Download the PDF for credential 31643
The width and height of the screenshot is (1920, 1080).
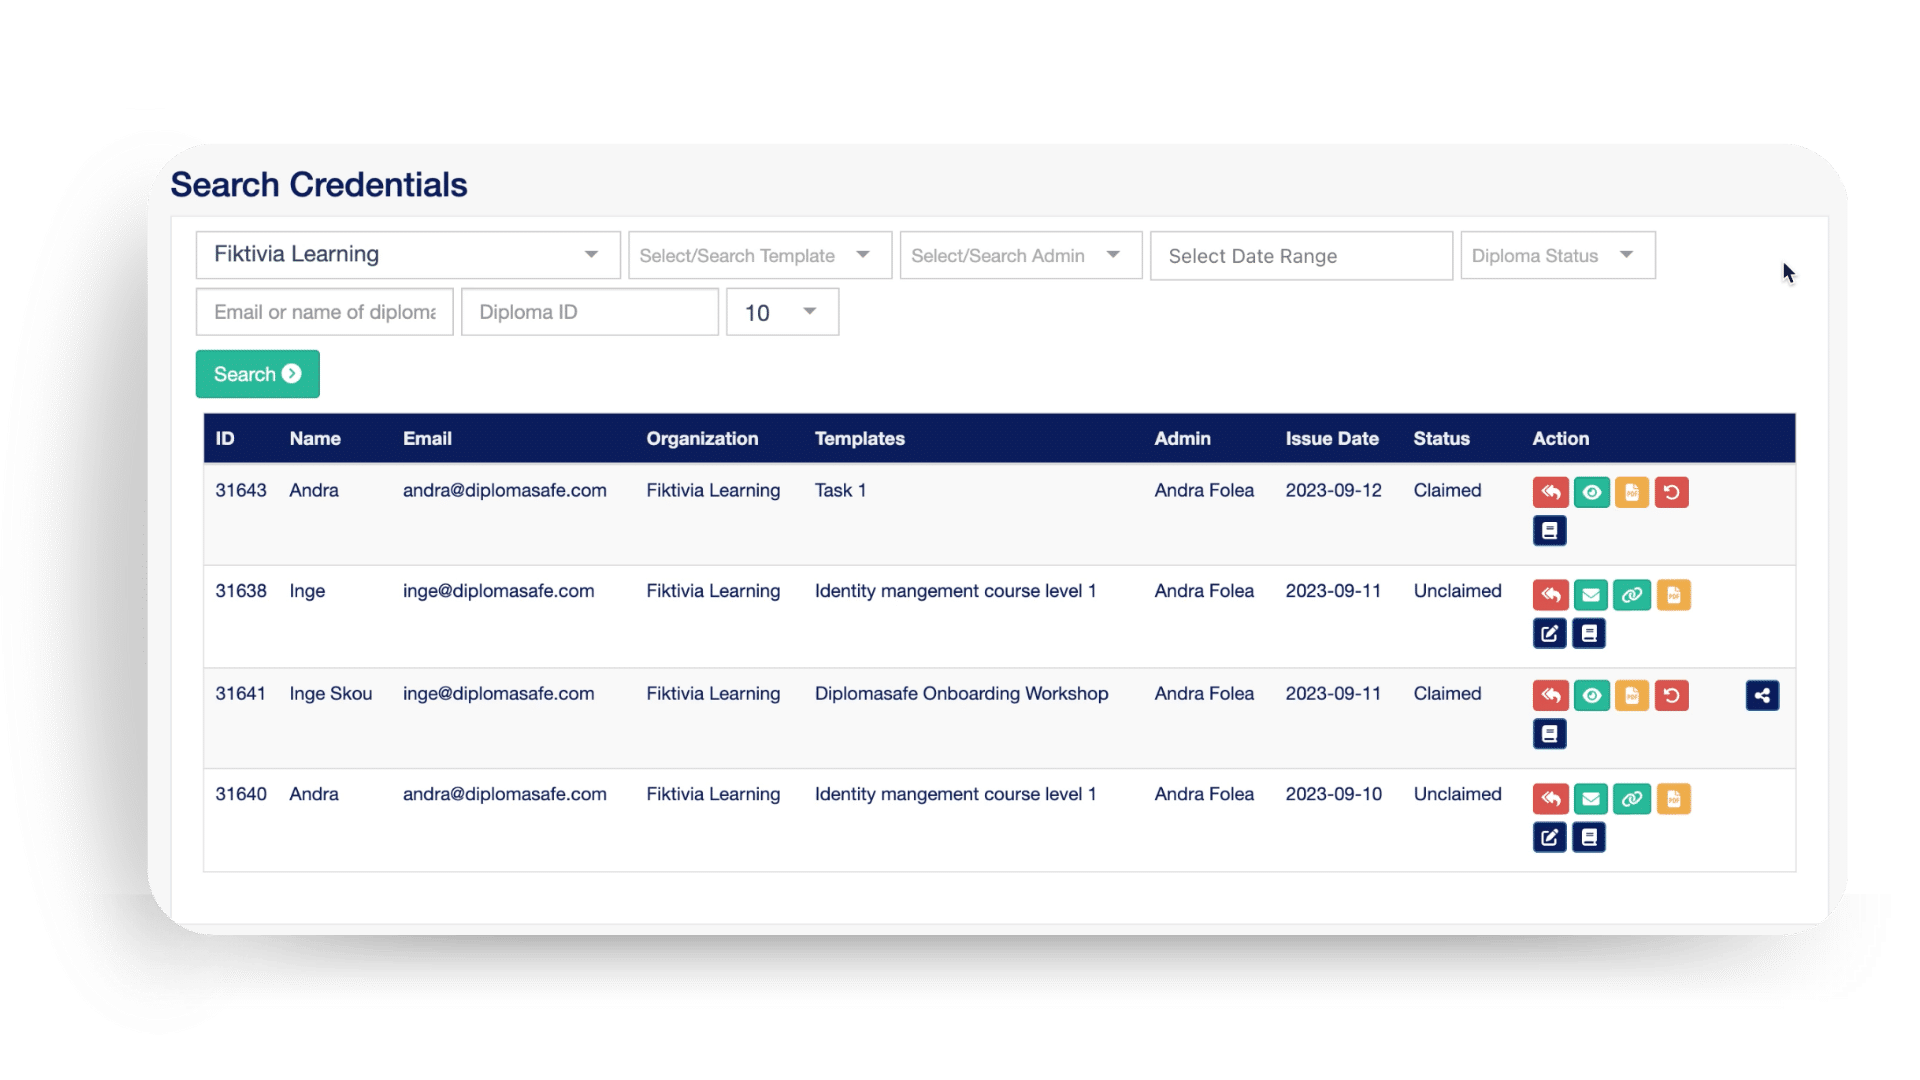[x=1633, y=492]
